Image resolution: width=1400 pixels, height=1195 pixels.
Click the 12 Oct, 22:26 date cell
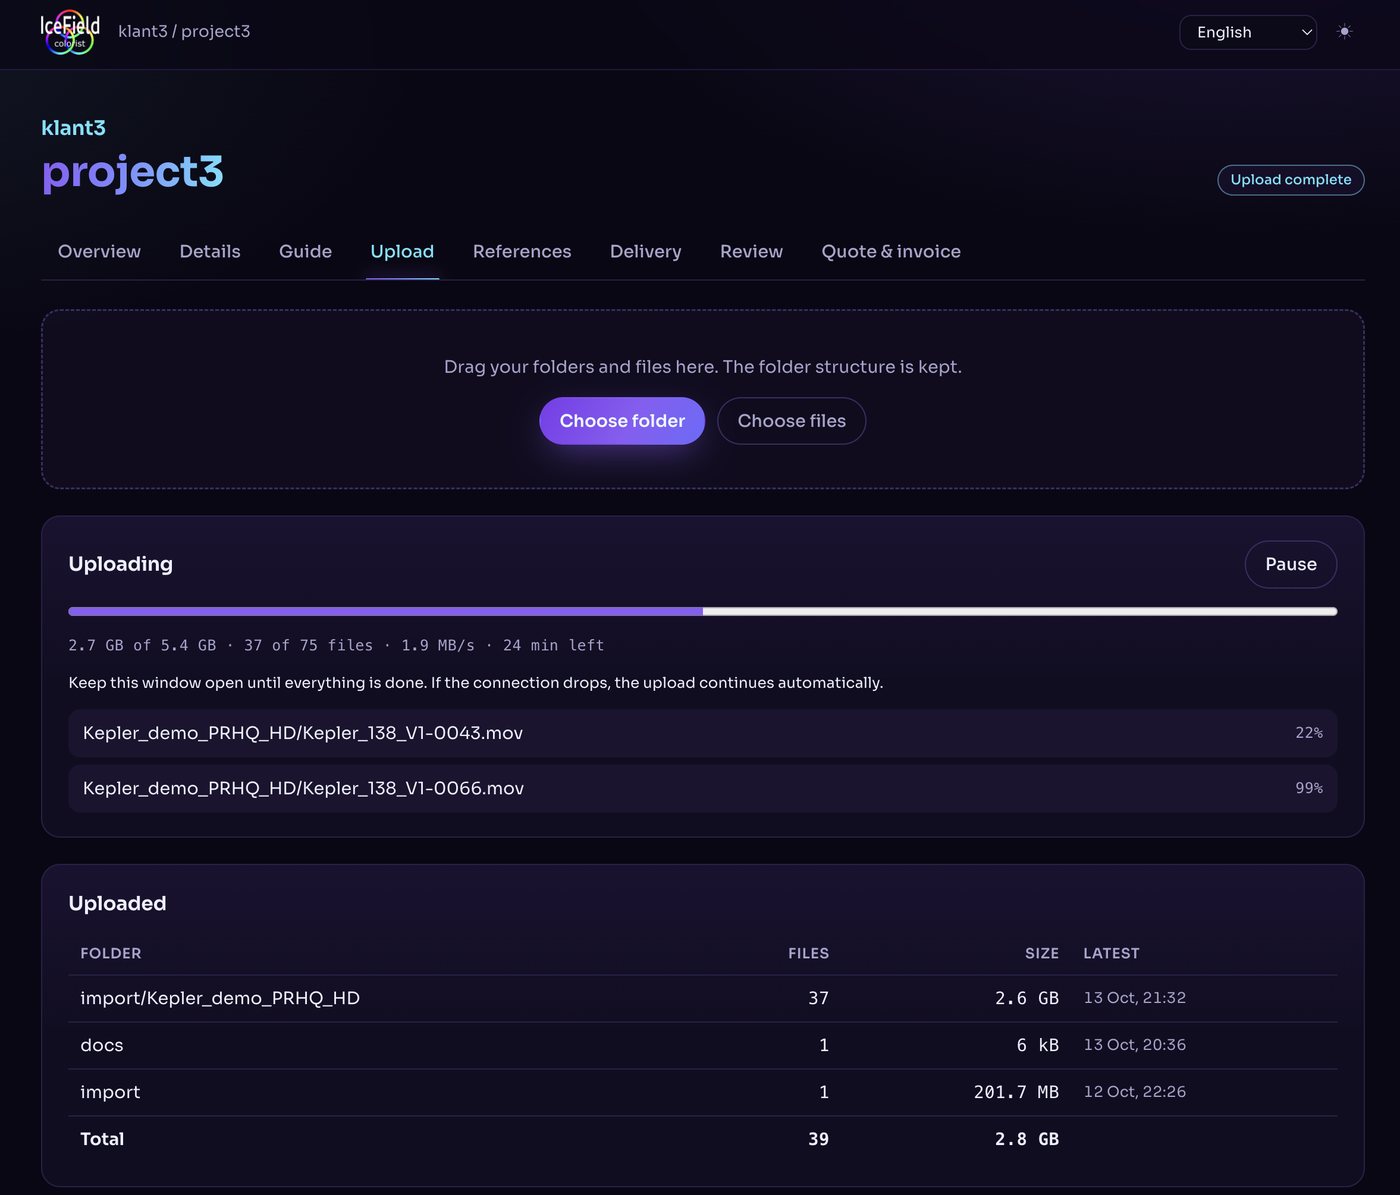point(1135,1092)
